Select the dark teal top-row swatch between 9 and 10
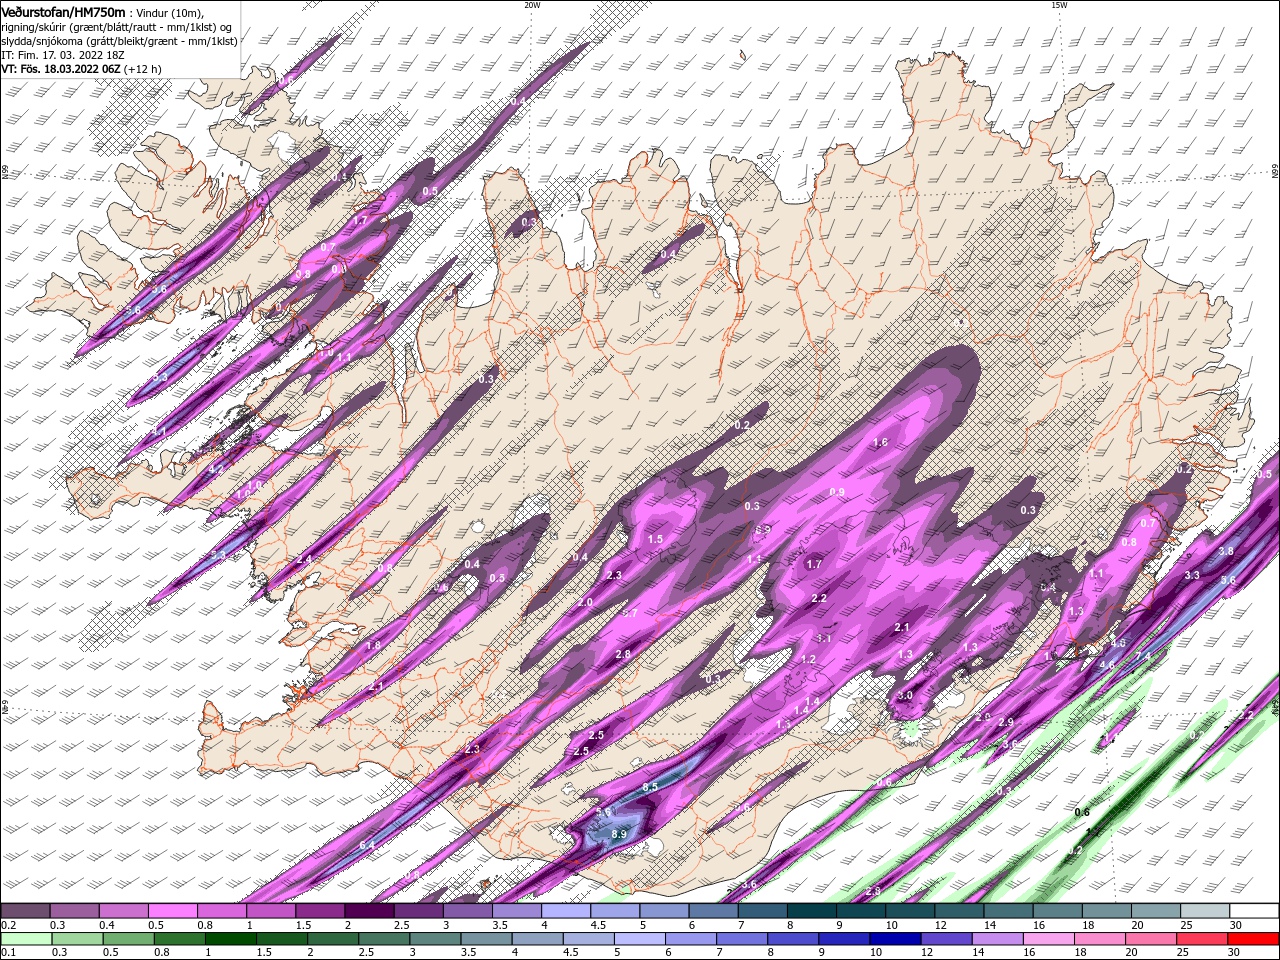Image resolution: width=1280 pixels, height=960 pixels. pos(861,911)
